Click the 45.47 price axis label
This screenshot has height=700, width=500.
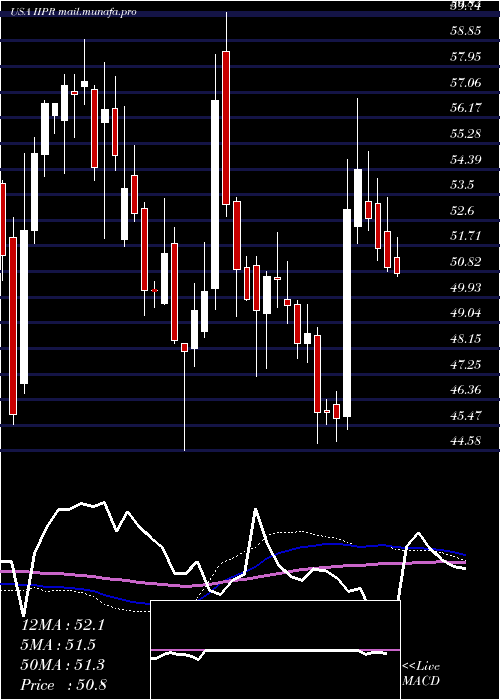click(x=466, y=416)
